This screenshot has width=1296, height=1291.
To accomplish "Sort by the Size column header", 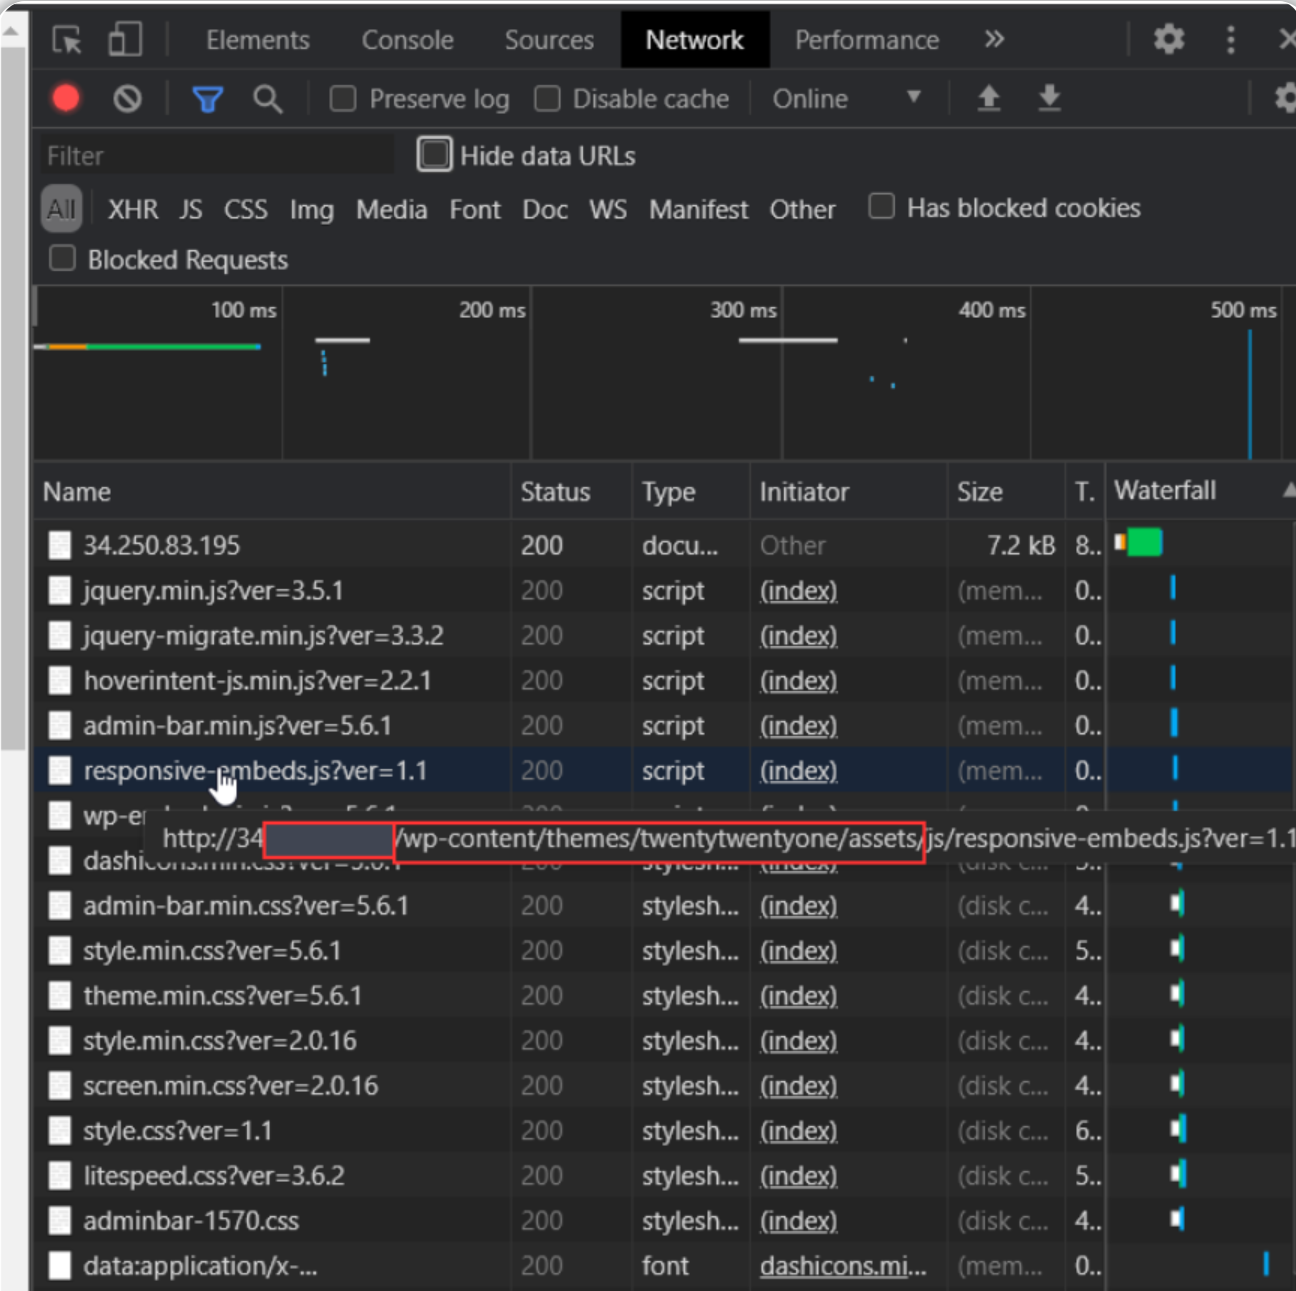I will click(x=1006, y=491).
